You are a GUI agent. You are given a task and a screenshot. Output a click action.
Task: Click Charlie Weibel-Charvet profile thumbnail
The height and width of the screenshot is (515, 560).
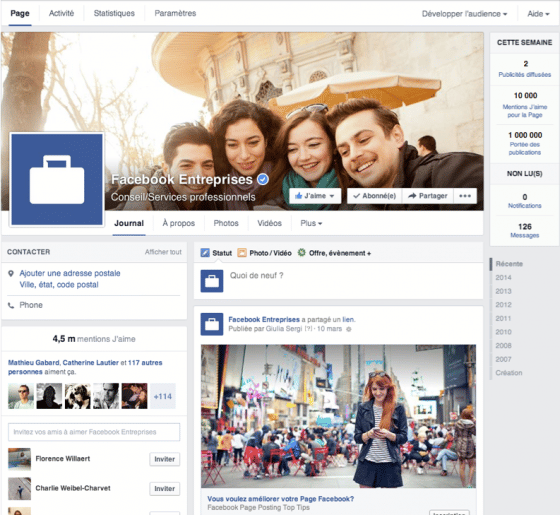(19, 489)
